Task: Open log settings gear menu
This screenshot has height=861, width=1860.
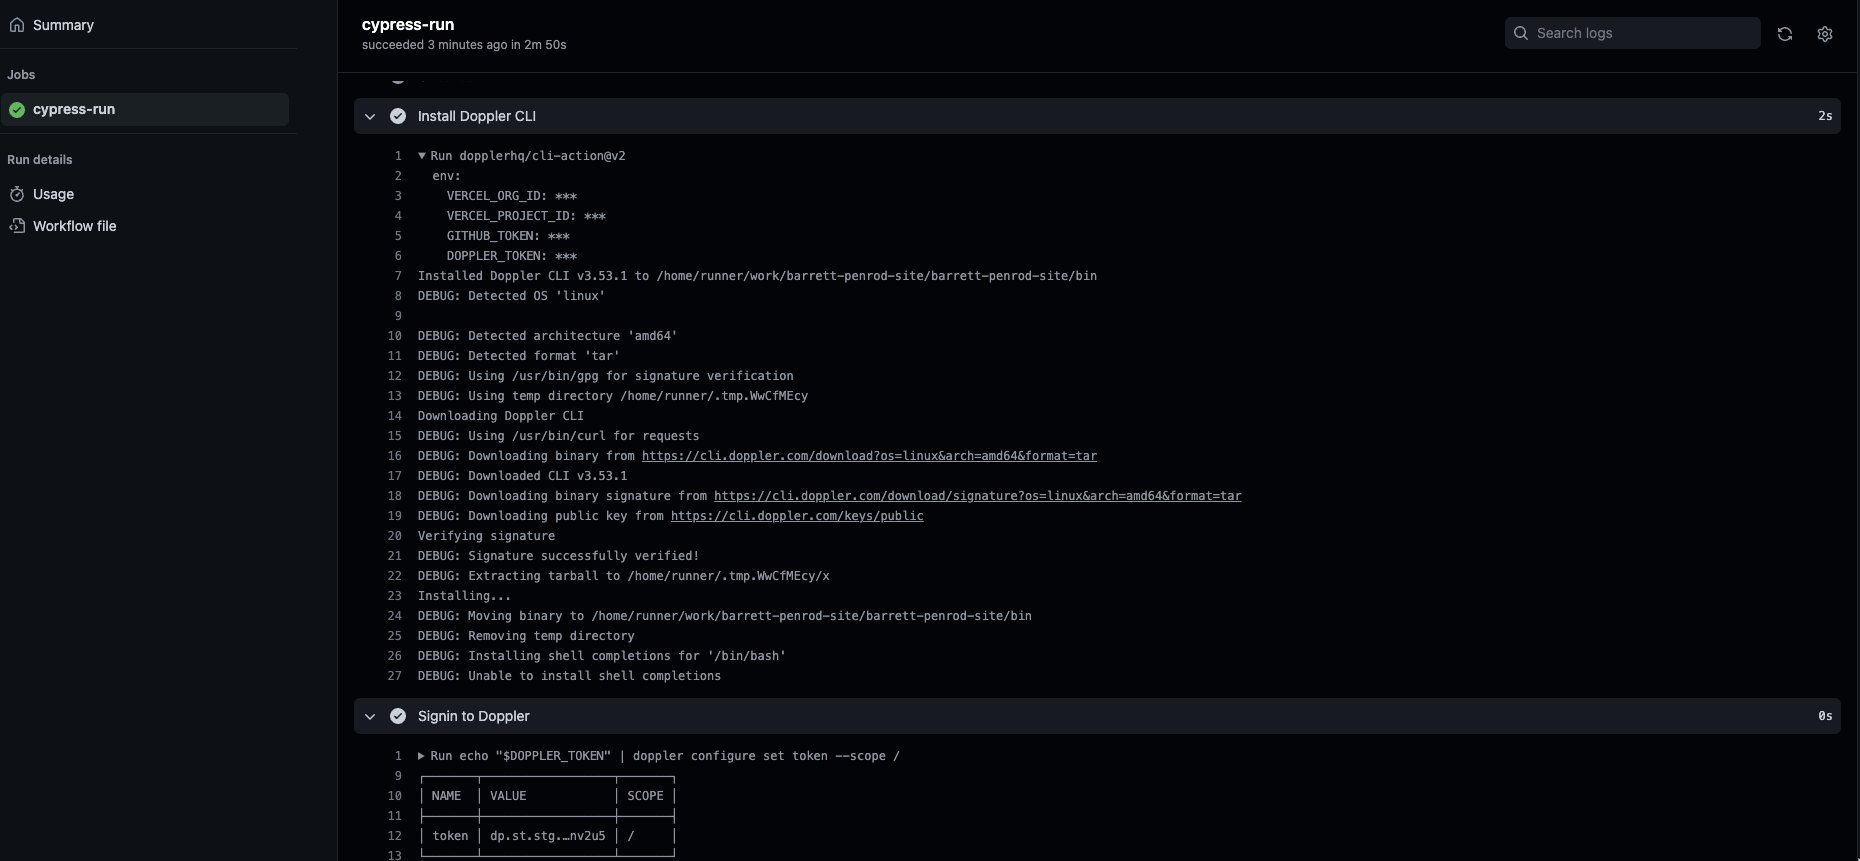Action: pos(1825,34)
